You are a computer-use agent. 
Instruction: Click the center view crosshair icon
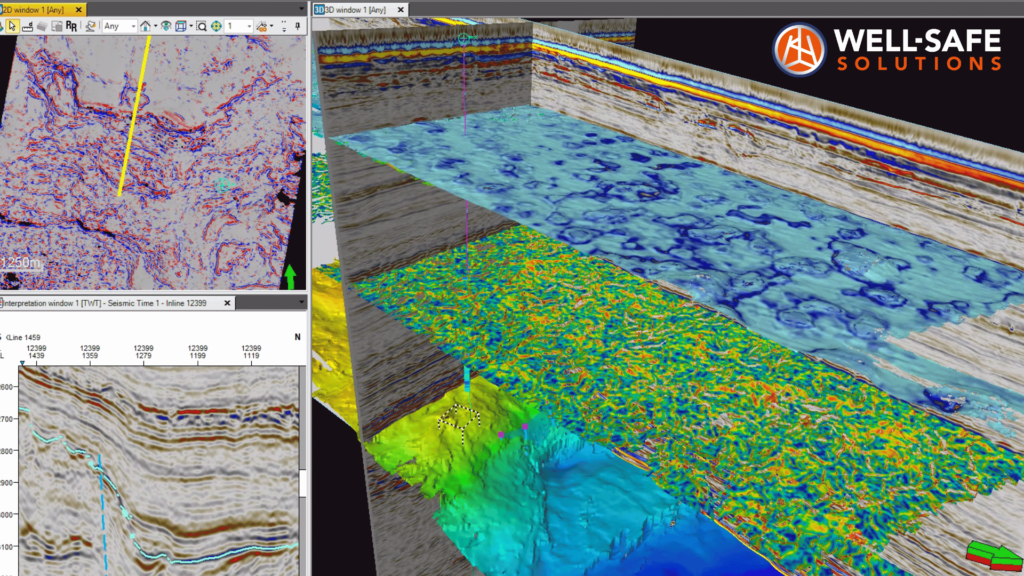[x=217, y=28]
